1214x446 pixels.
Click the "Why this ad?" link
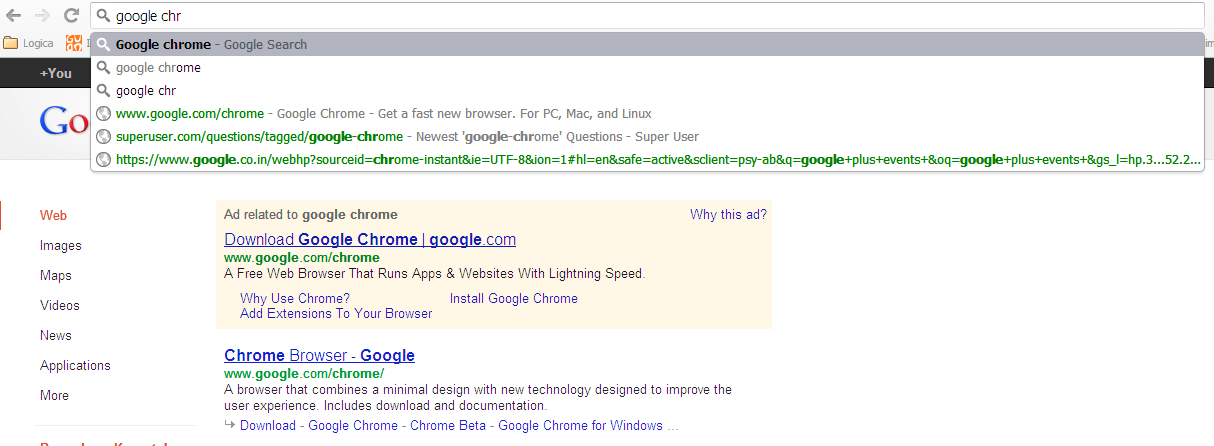(x=728, y=215)
